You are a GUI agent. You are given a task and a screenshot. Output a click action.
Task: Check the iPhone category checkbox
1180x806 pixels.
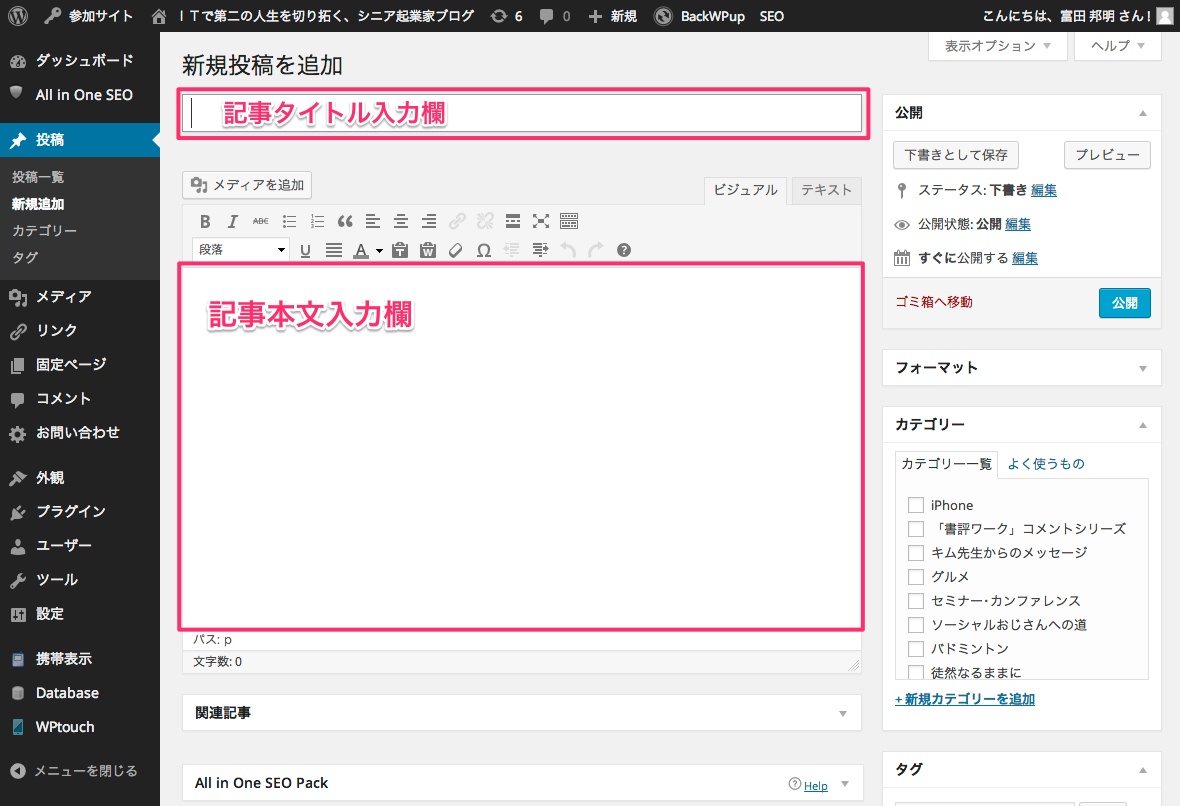point(915,505)
